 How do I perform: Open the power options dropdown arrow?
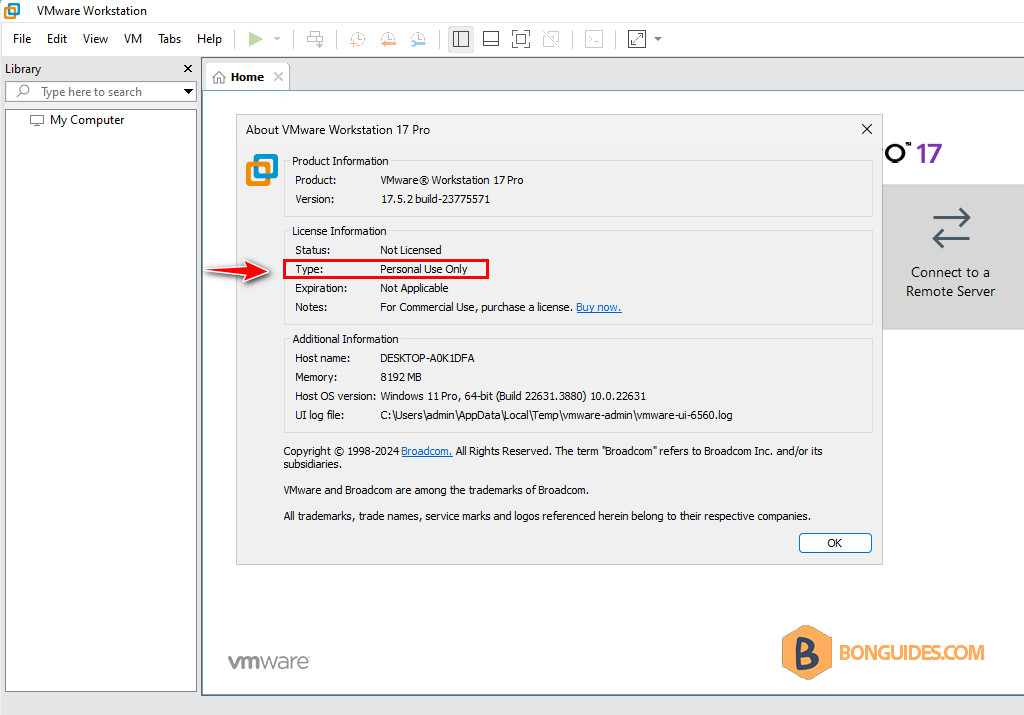click(x=277, y=39)
